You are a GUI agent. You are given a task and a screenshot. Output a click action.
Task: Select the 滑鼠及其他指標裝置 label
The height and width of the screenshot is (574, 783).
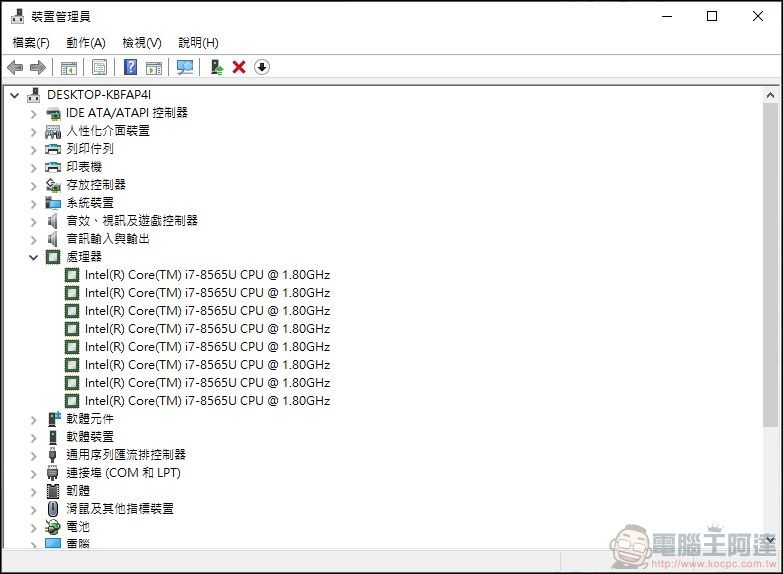(x=120, y=509)
